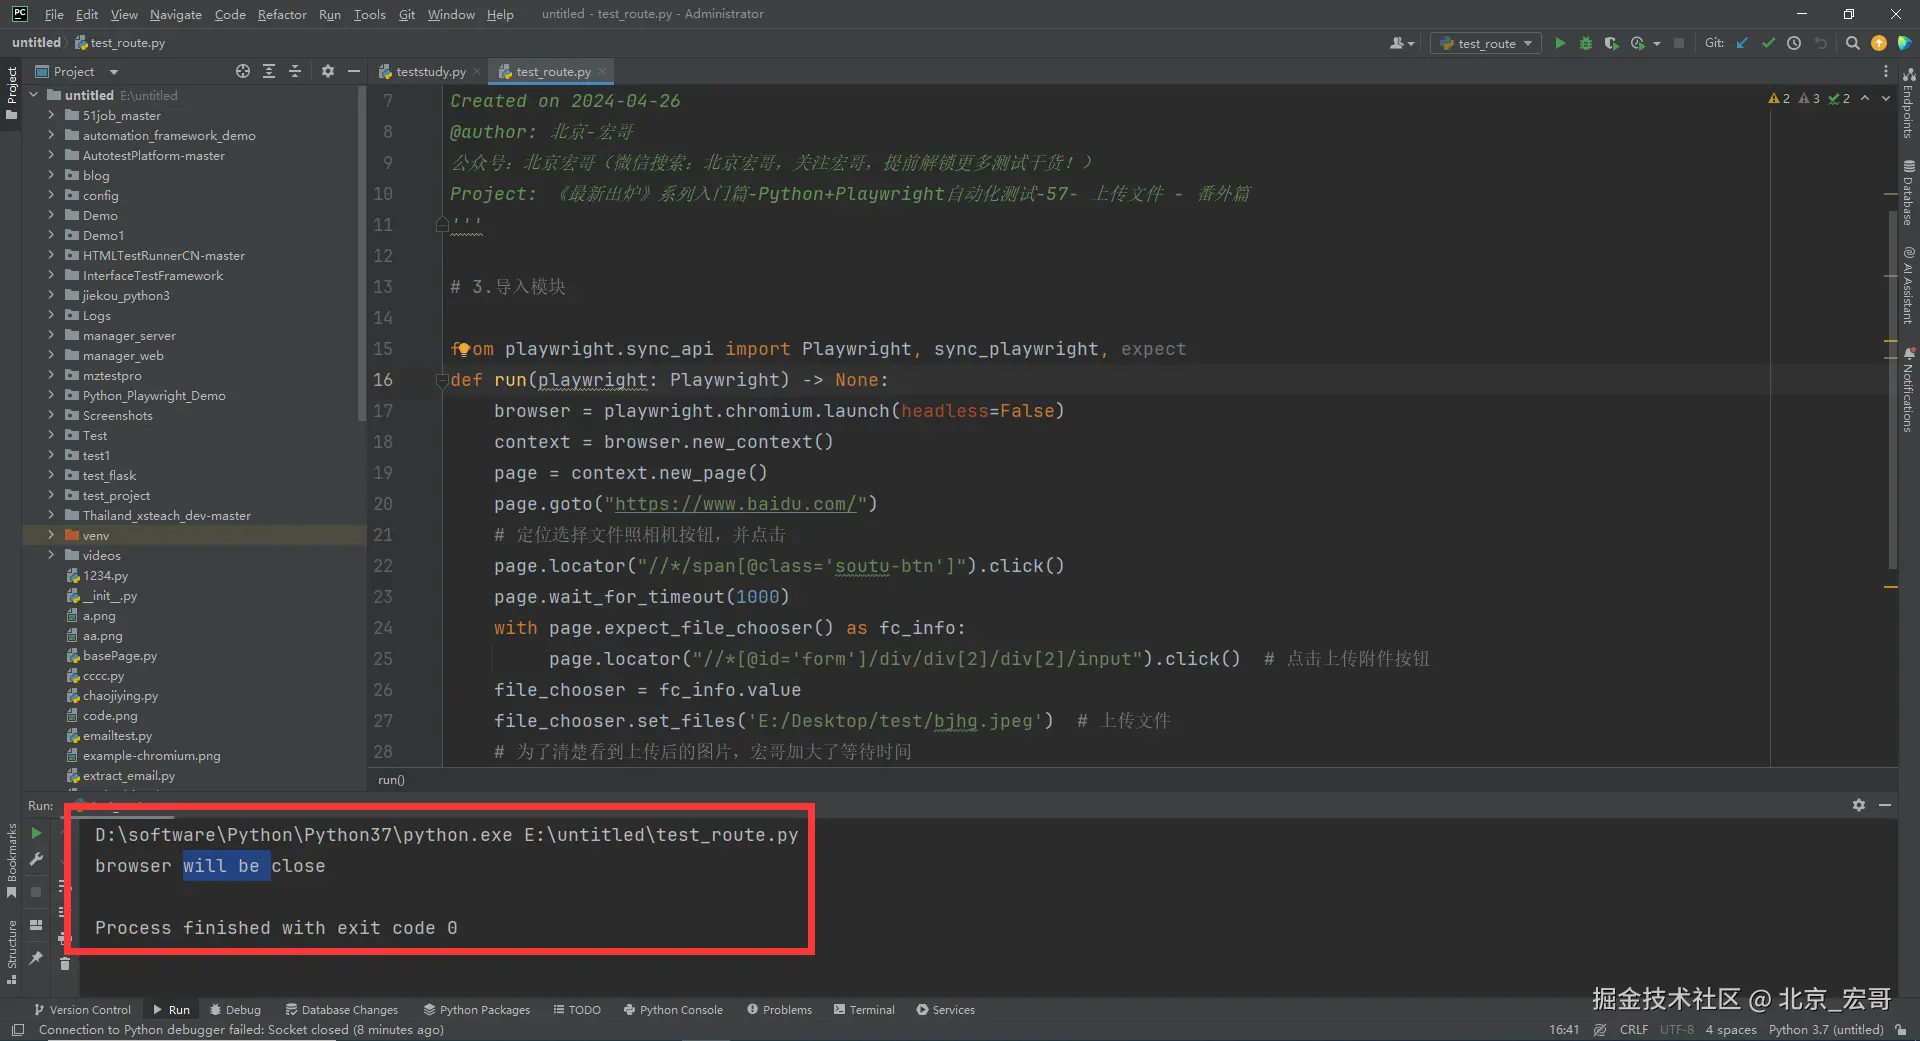This screenshot has height=1041, width=1920.
Task: Run test_route with coverage
Action: point(1611,43)
